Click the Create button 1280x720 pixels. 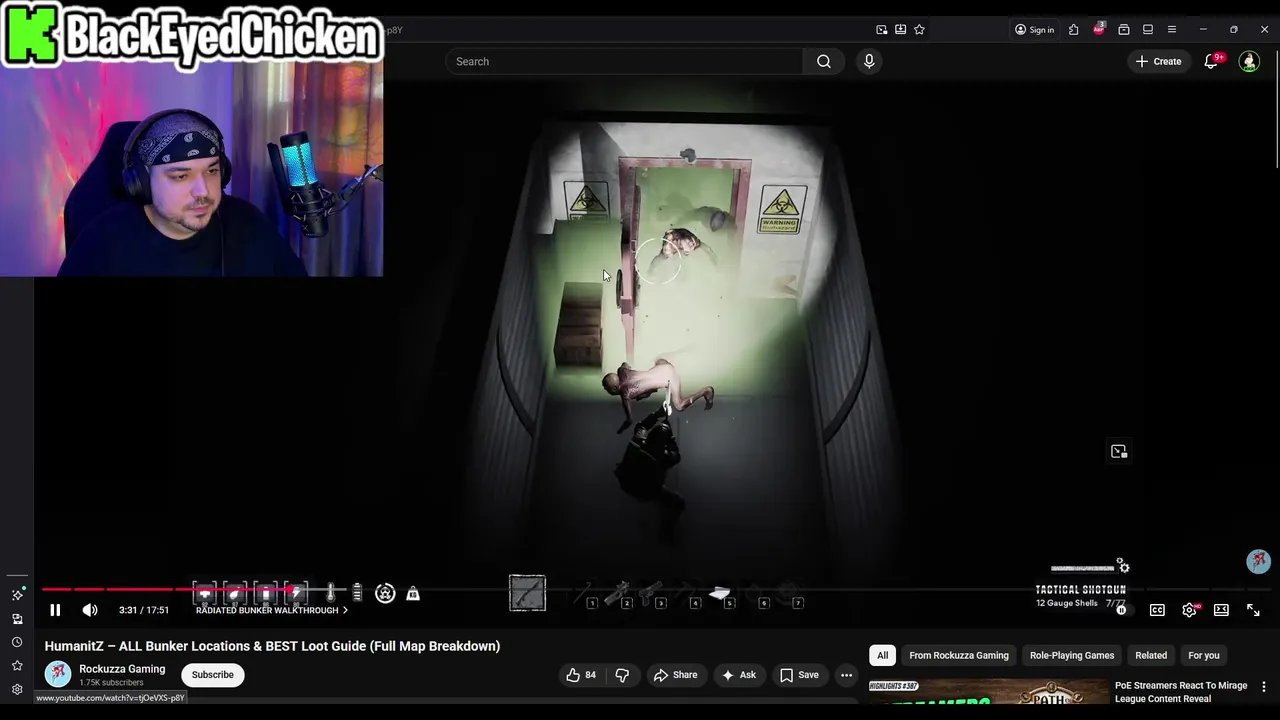pos(1158,61)
